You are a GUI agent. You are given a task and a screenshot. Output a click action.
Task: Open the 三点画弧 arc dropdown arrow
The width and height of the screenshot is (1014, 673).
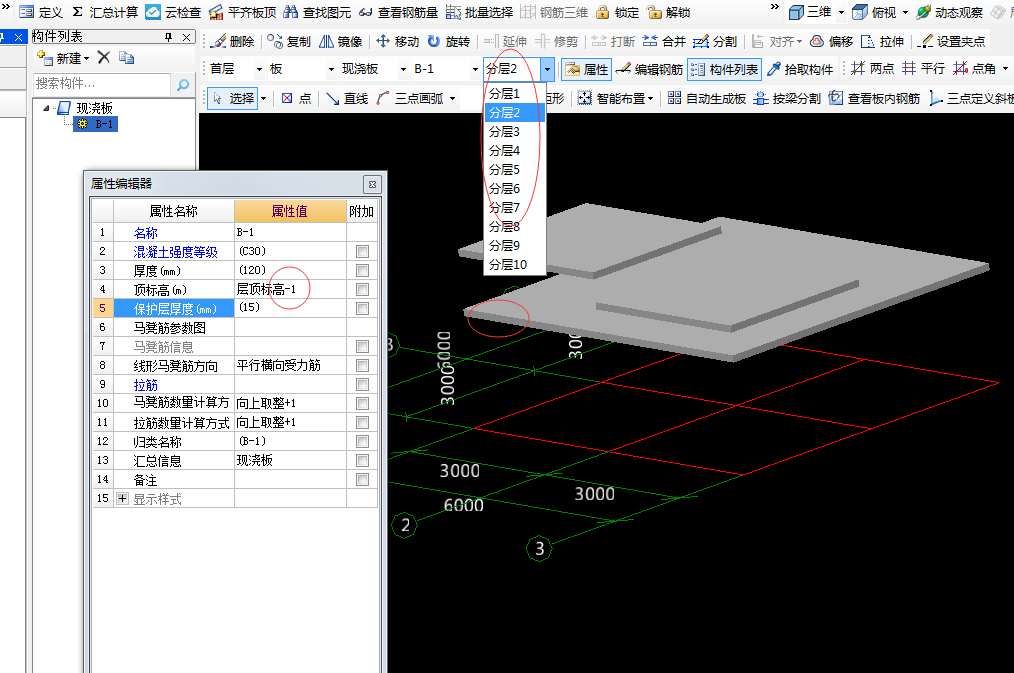(x=453, y=99)
